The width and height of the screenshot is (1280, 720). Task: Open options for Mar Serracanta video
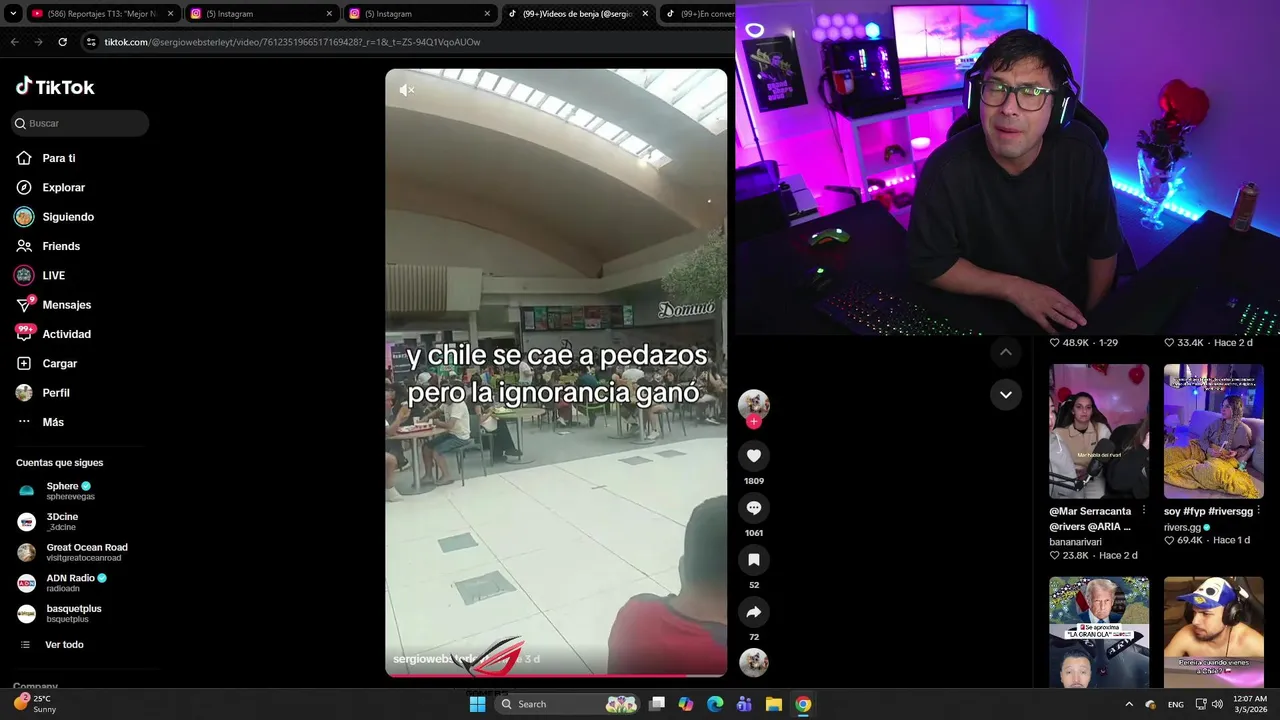(1143, 511)
